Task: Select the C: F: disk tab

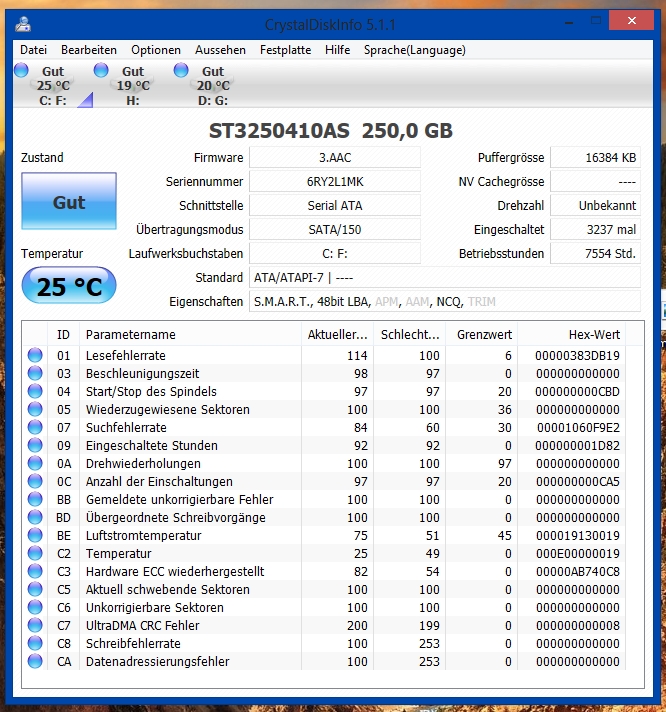Action: 53,85
